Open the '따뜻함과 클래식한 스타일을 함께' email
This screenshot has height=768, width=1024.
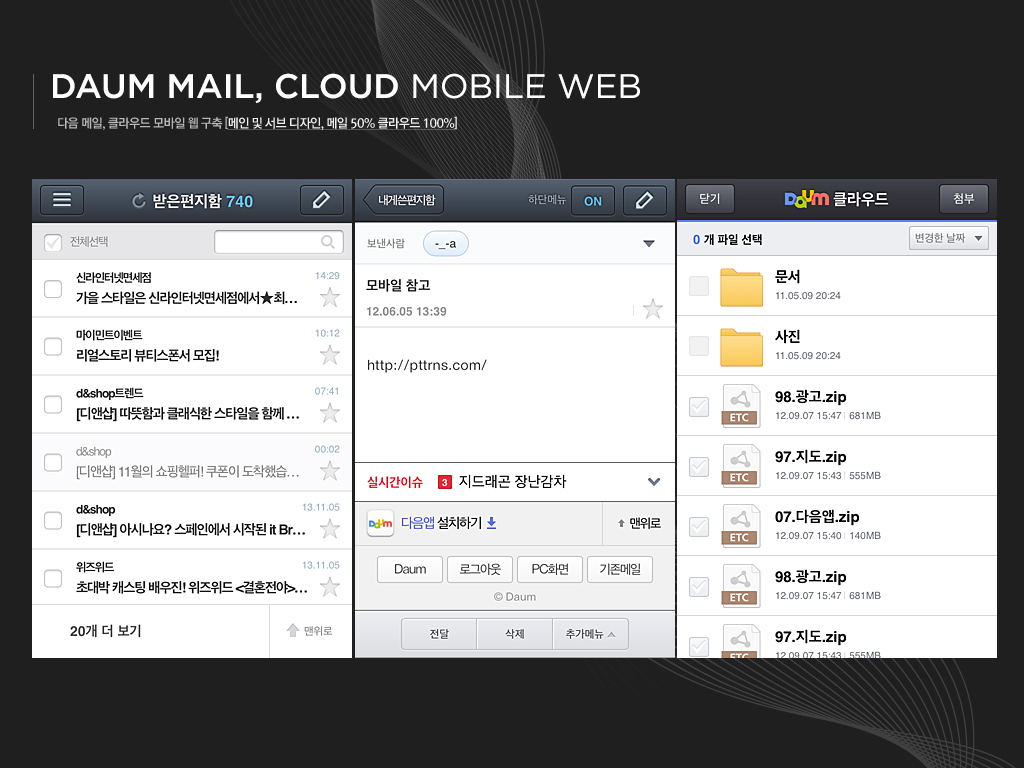tap(188, 413)
